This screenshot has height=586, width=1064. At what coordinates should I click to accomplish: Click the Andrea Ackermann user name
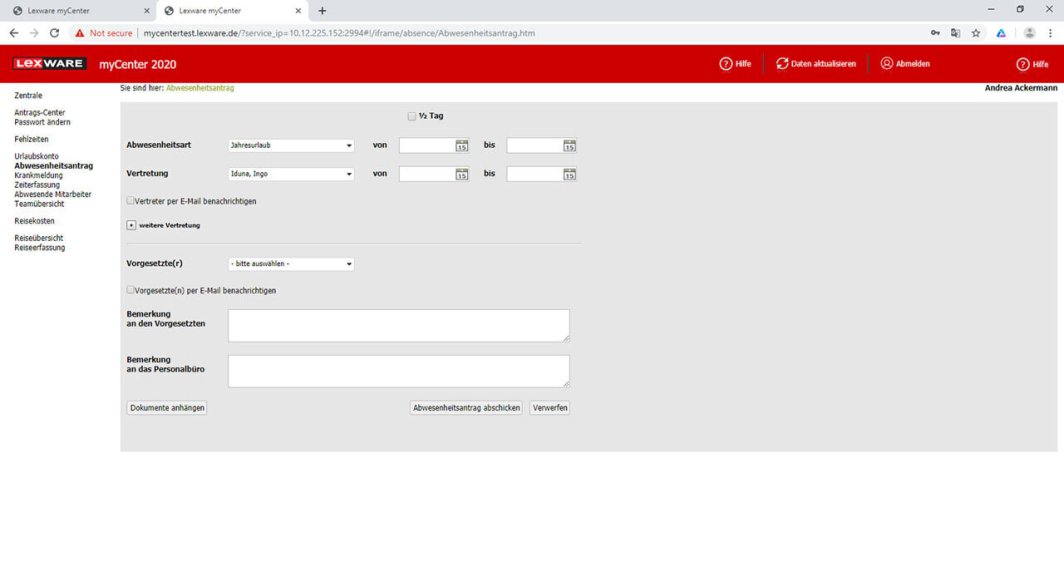1021,88
